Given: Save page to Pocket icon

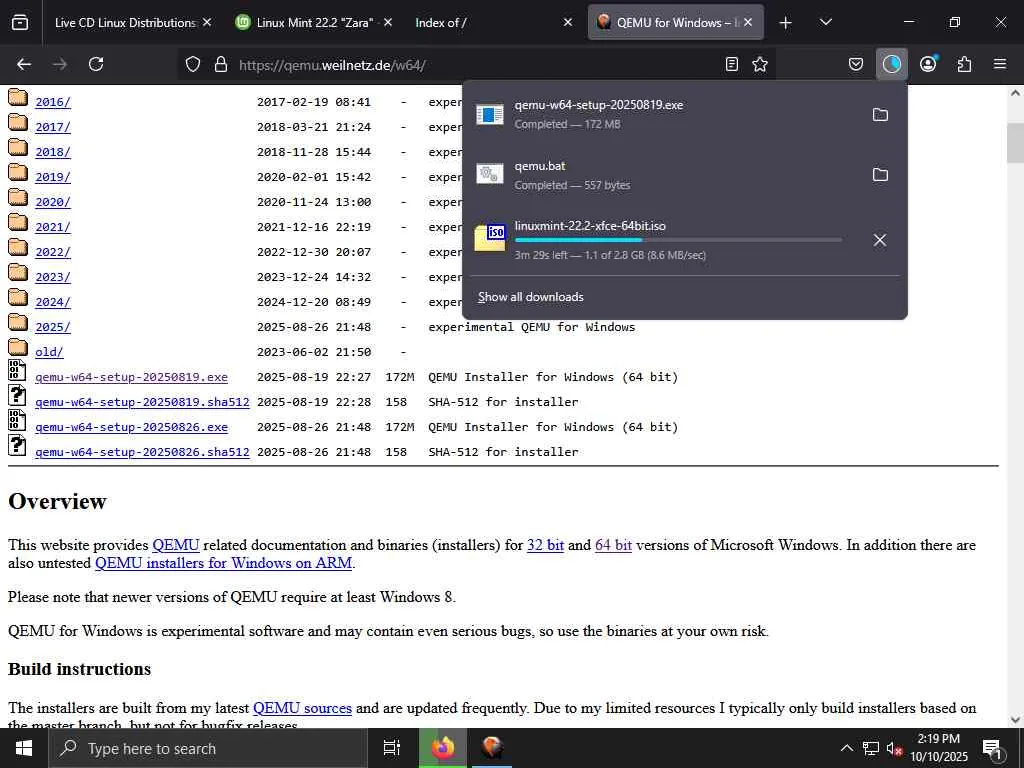Looking at the screenshot, I should 856,64.
